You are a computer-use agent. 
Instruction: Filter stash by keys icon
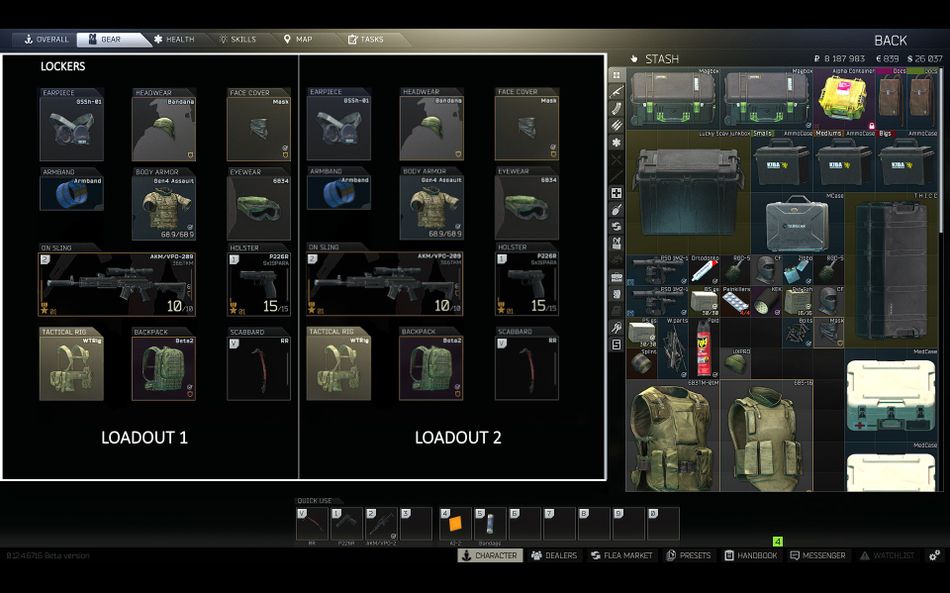[616, 328]
